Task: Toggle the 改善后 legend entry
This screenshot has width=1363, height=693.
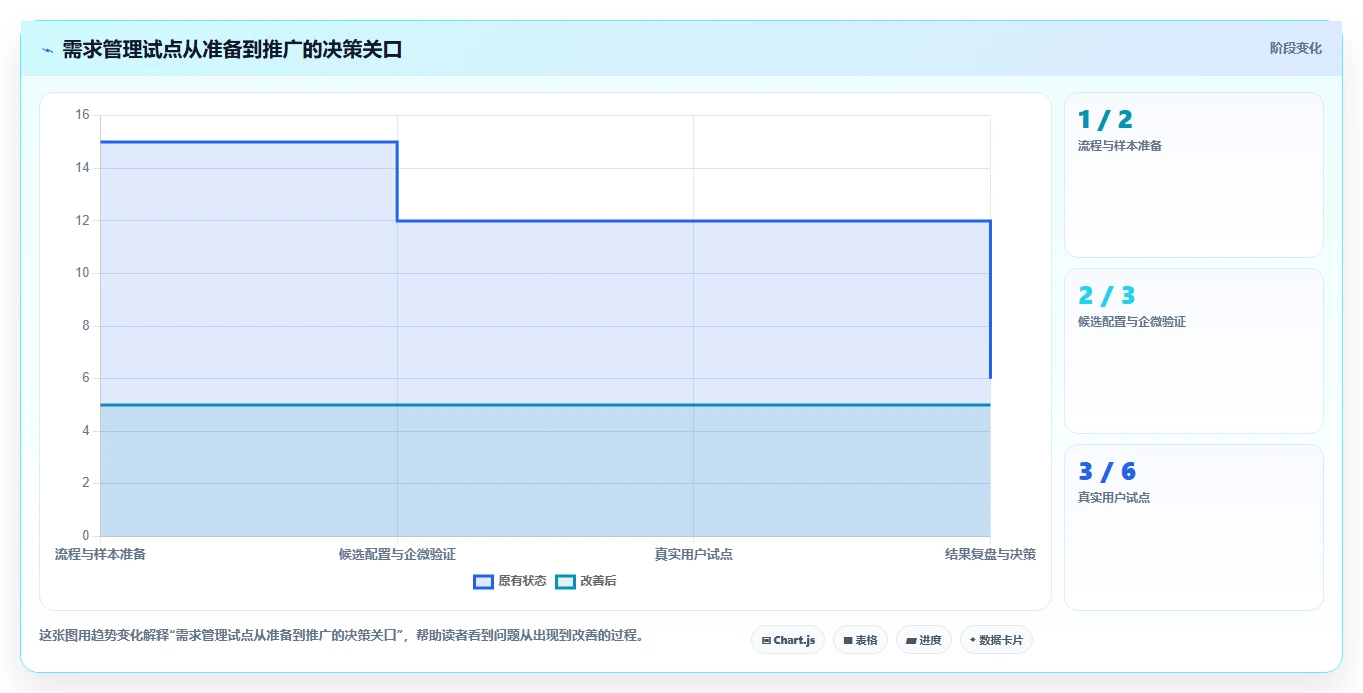Action: pos(586,581)
